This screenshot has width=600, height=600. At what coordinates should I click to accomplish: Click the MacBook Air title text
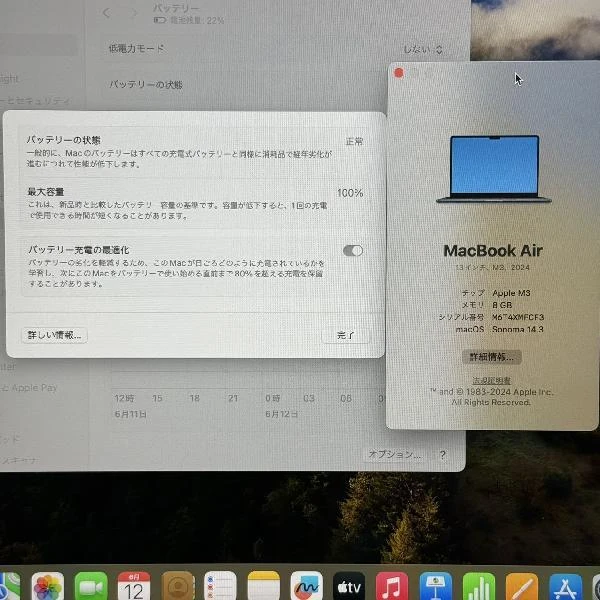493,251
